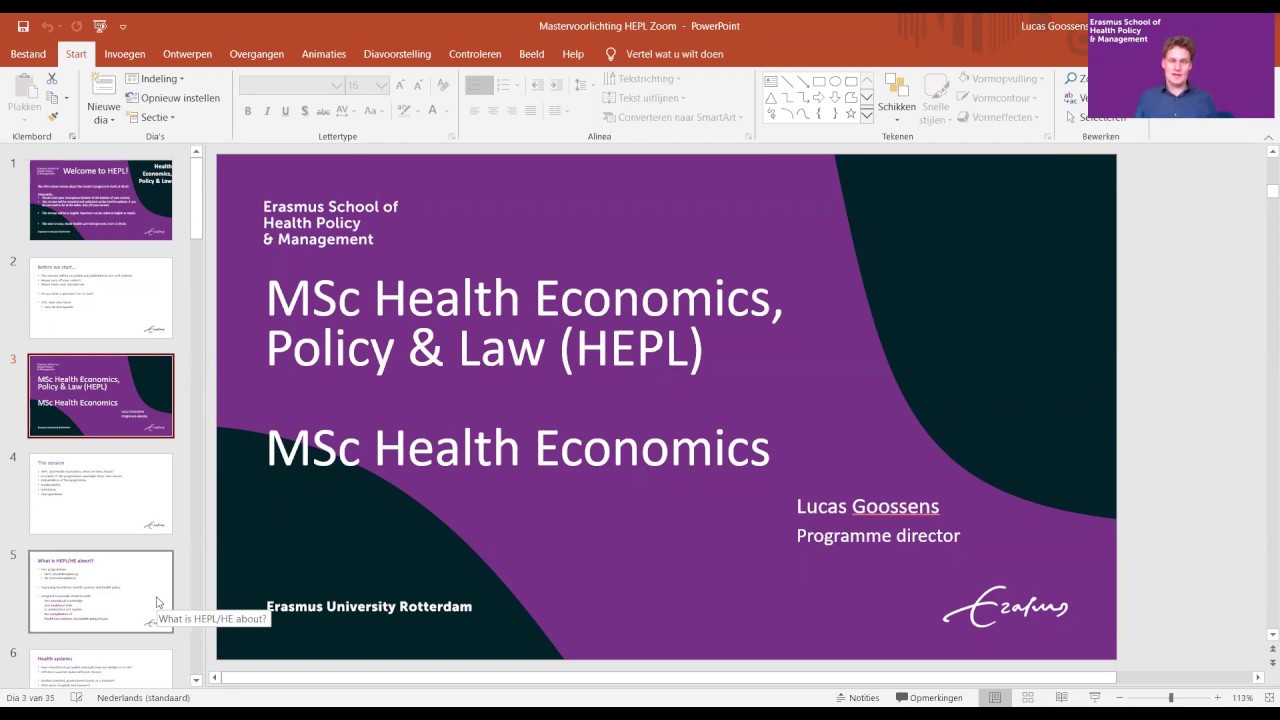
Task: Select the triangle shape in shapes gallery
Action: [x=771, y=98]
